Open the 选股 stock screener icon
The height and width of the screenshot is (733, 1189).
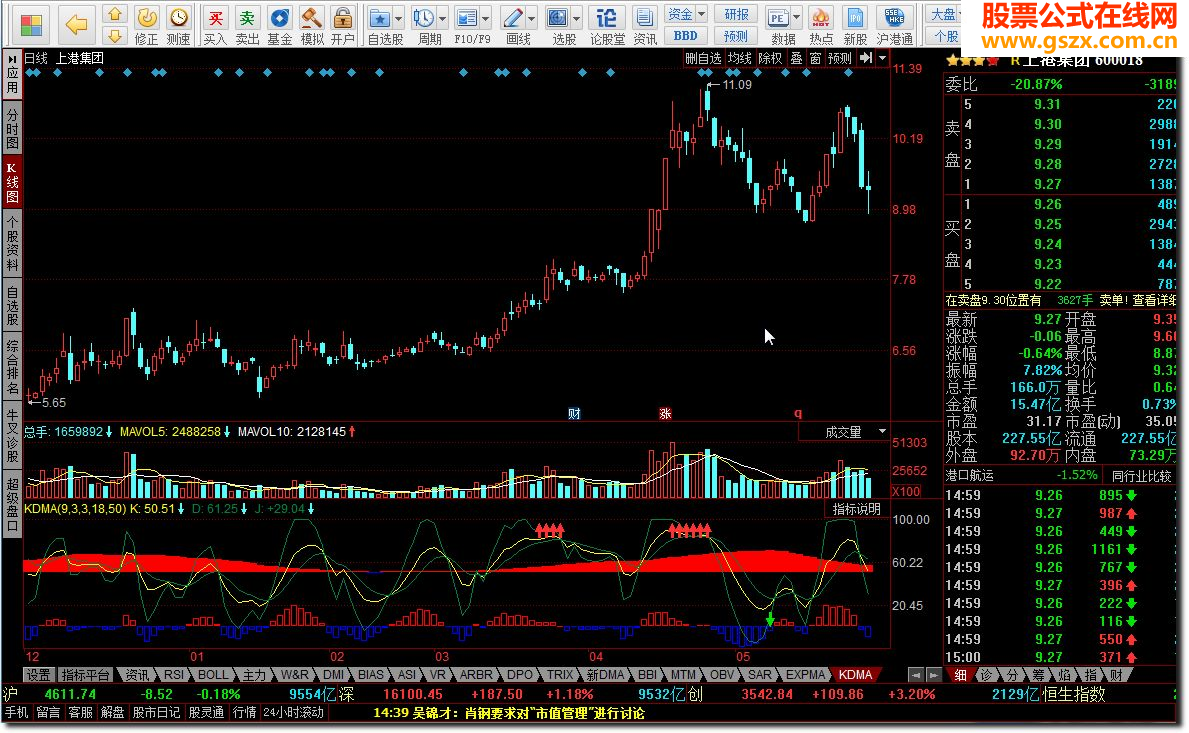(x=558, y=18)
